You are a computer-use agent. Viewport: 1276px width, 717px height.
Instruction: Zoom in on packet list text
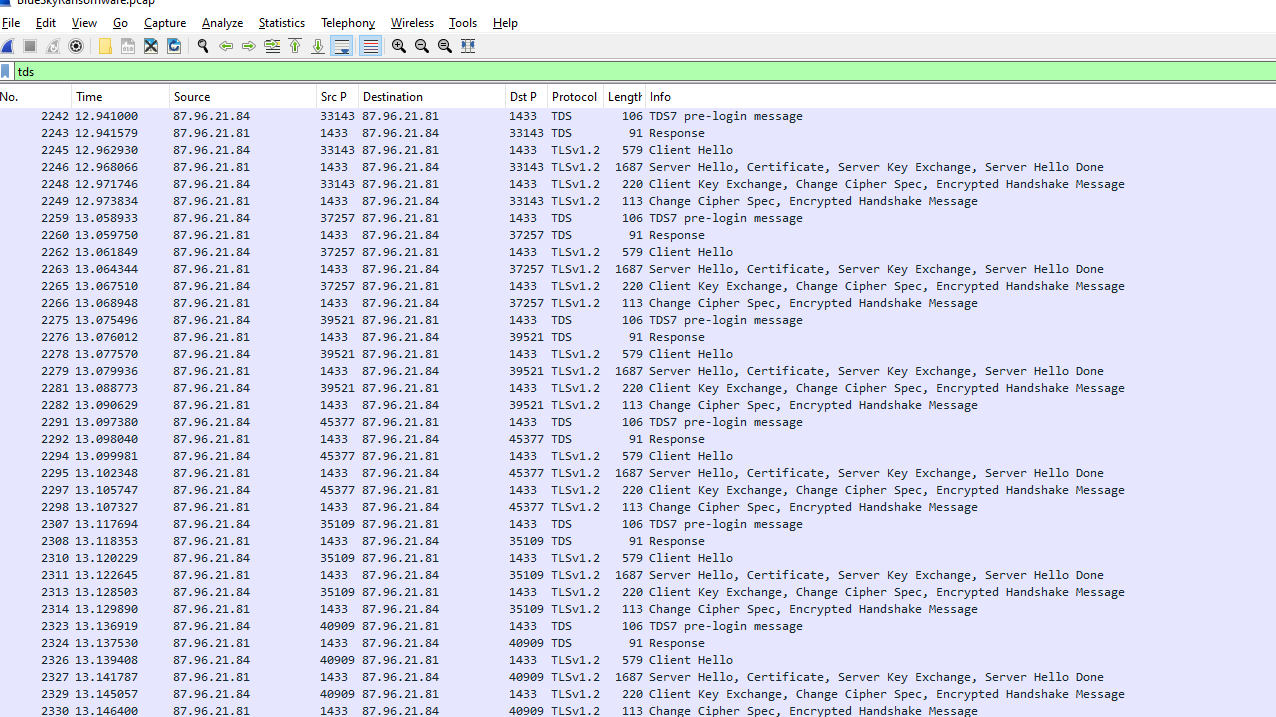(x=399, y=46)
